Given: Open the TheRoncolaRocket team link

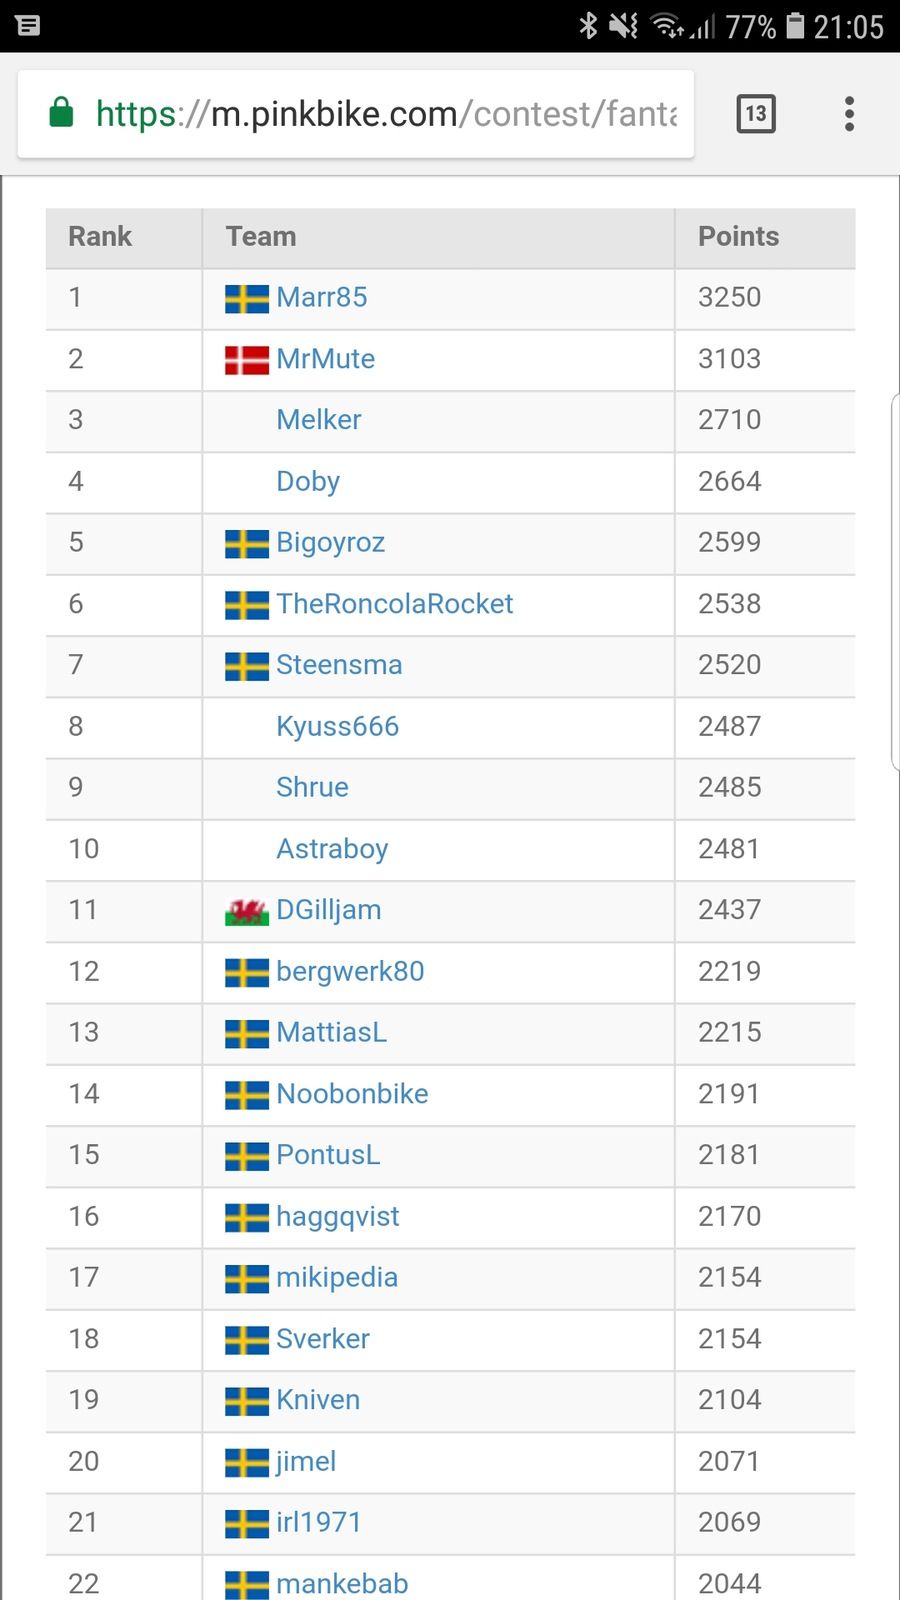Looking at the screenshot, I should coord(395,604).
